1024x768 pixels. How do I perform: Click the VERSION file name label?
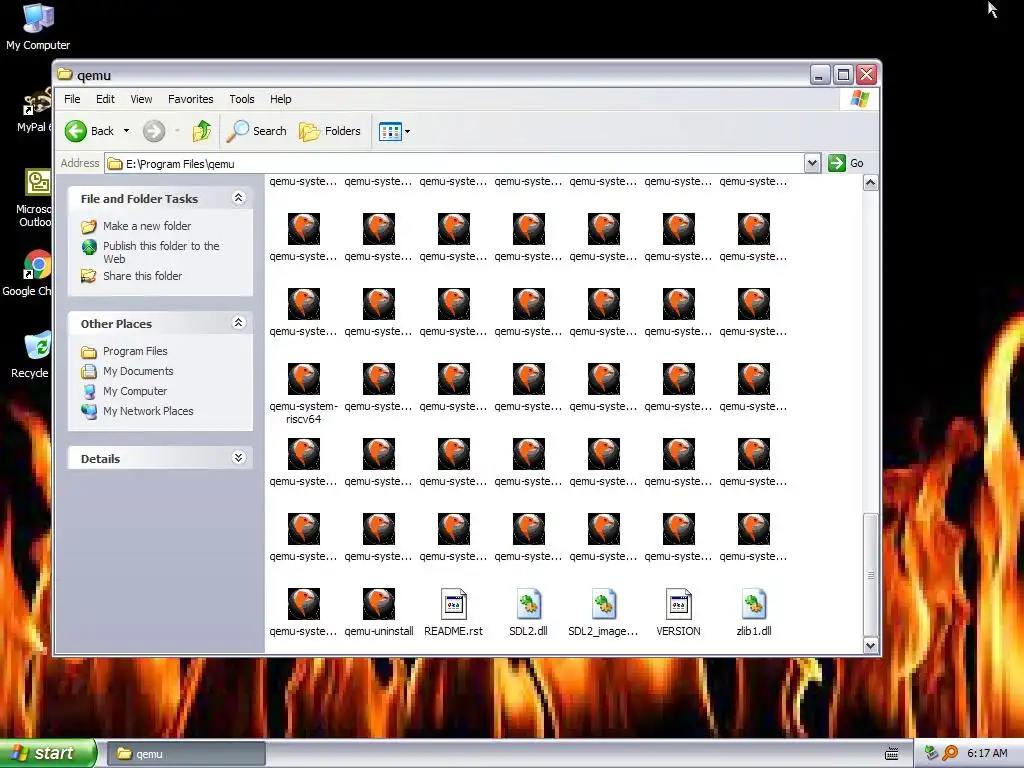pos(679,632)
